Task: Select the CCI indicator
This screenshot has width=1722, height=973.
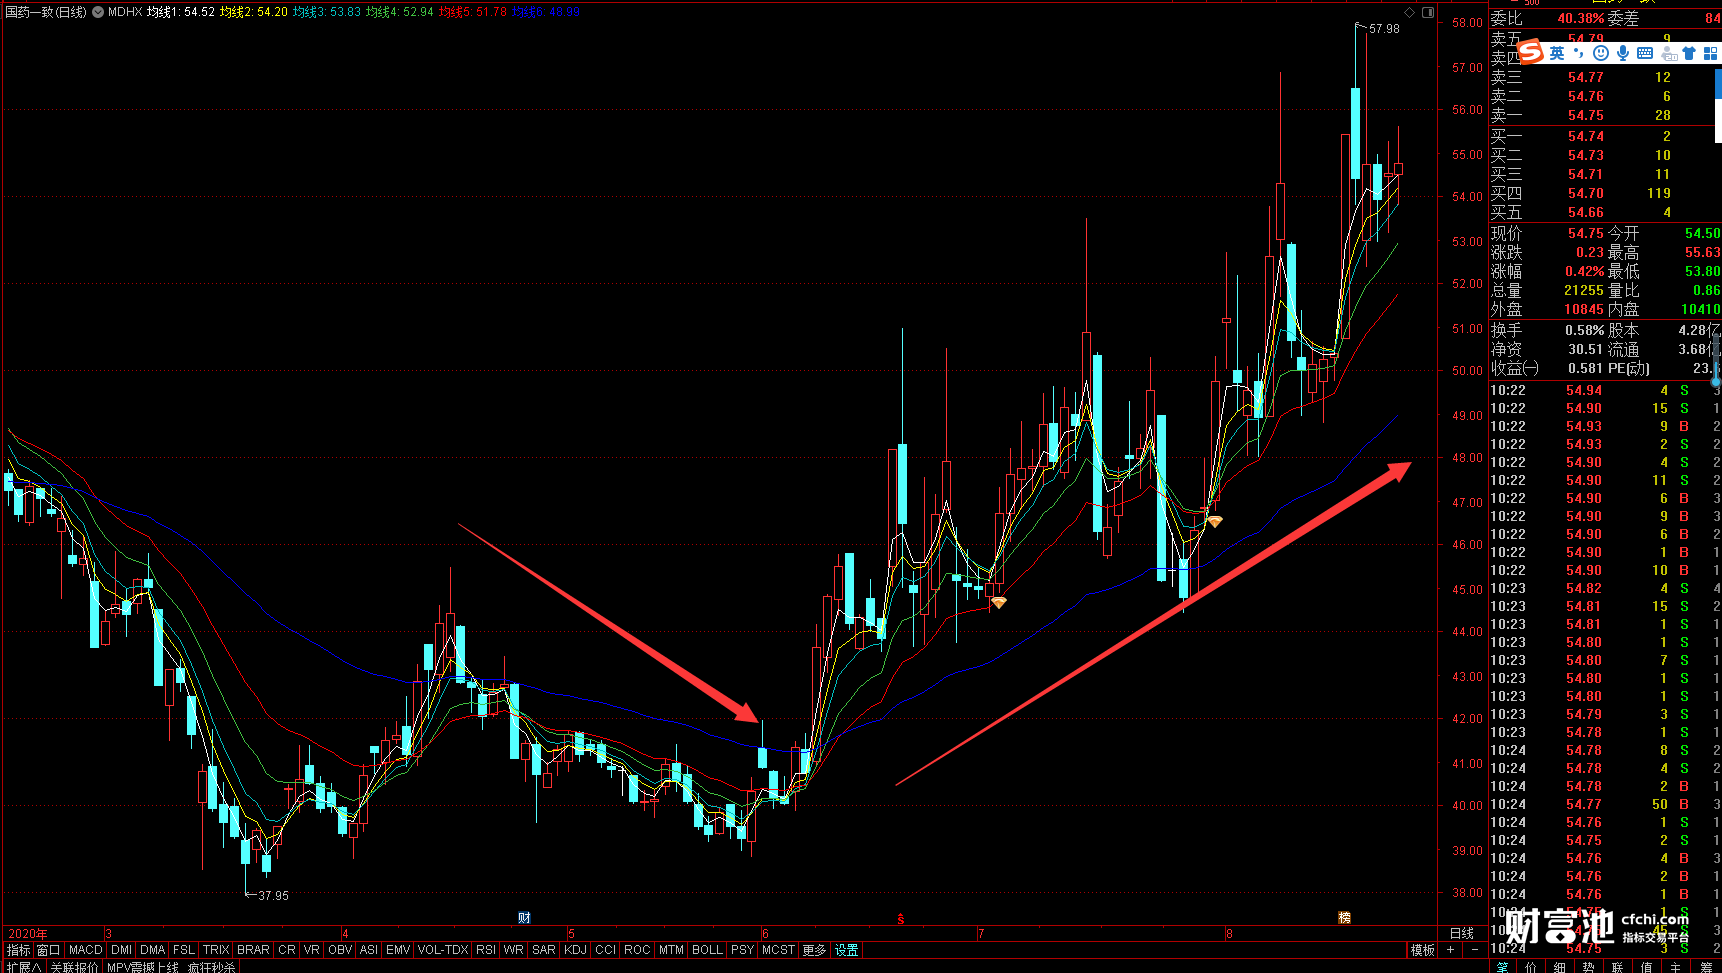Action: (606, 950)
